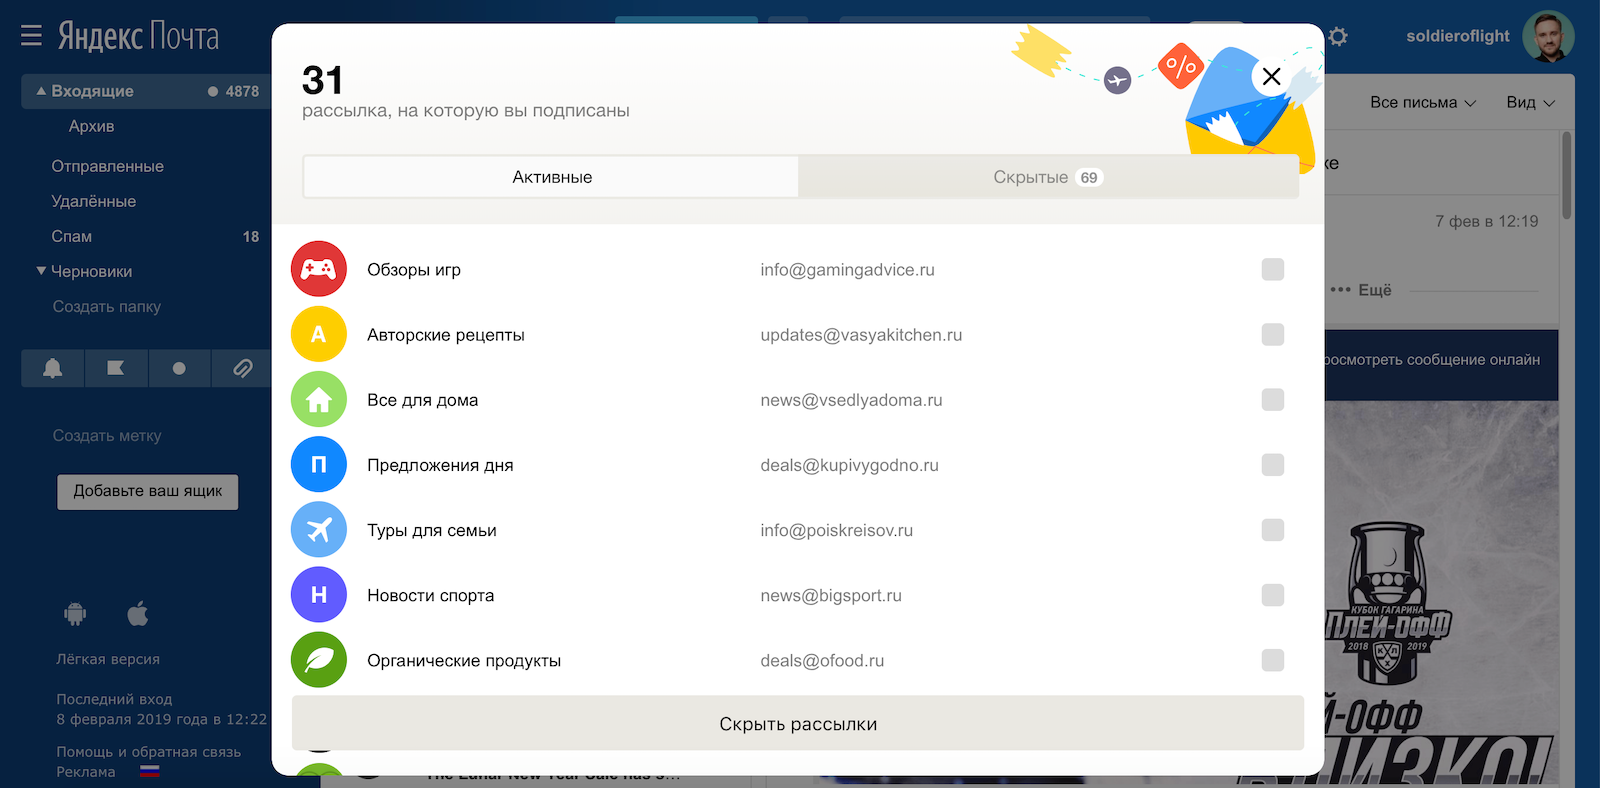Filter messages with attachments paperclip icon
This screenshot has width=1600, height=788.
[242, 368]
